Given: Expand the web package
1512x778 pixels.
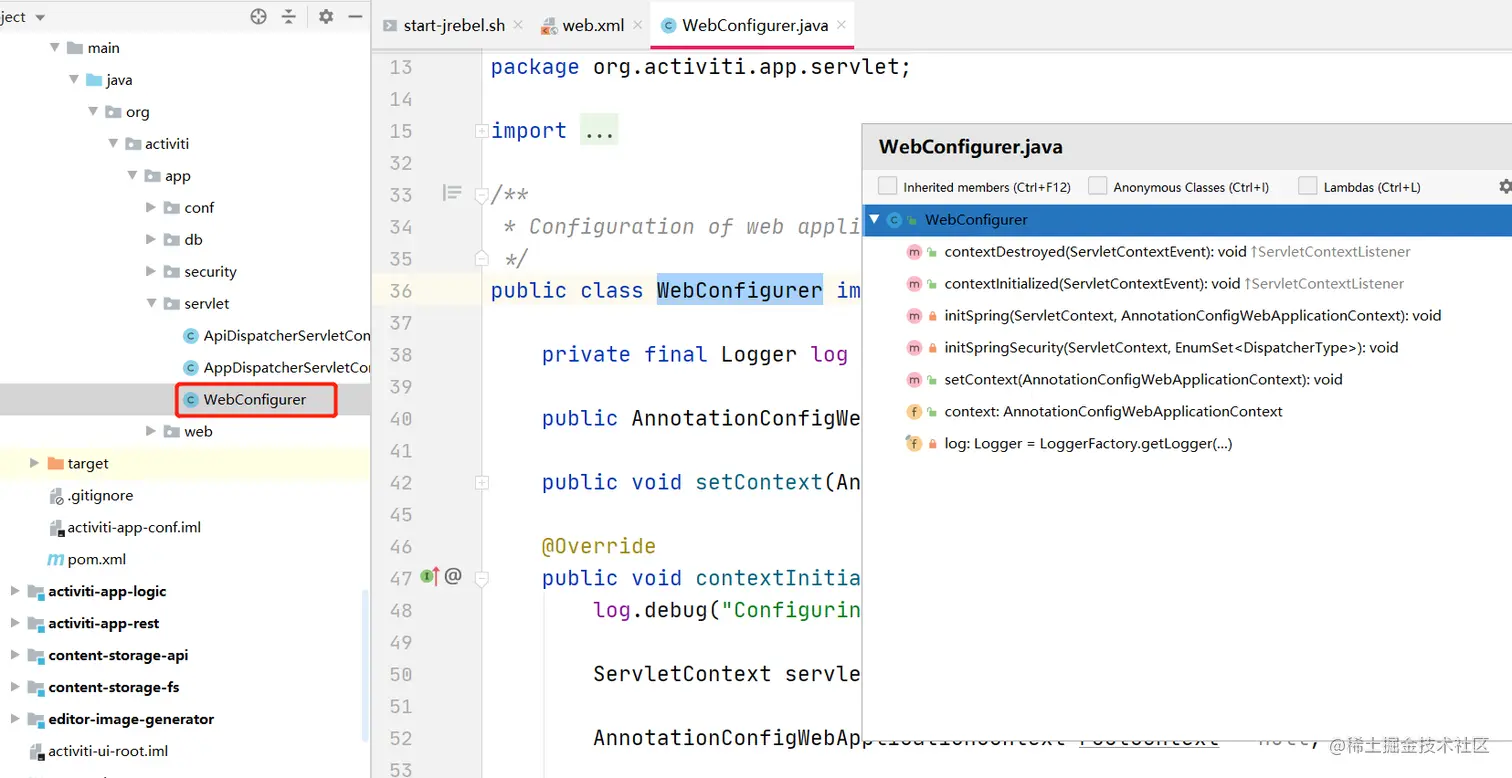Looking at the screenshot, I should (x=151, y=432).
